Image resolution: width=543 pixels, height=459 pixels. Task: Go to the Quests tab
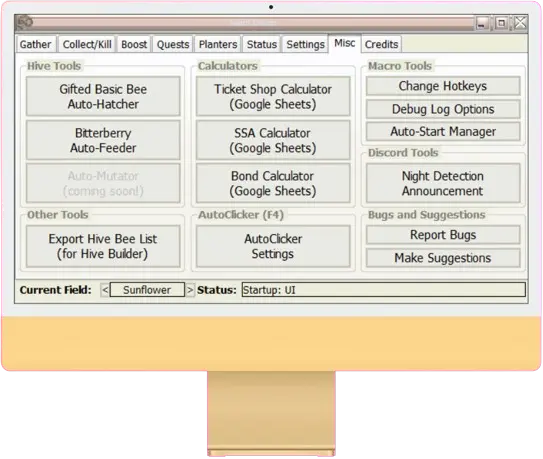173,44
